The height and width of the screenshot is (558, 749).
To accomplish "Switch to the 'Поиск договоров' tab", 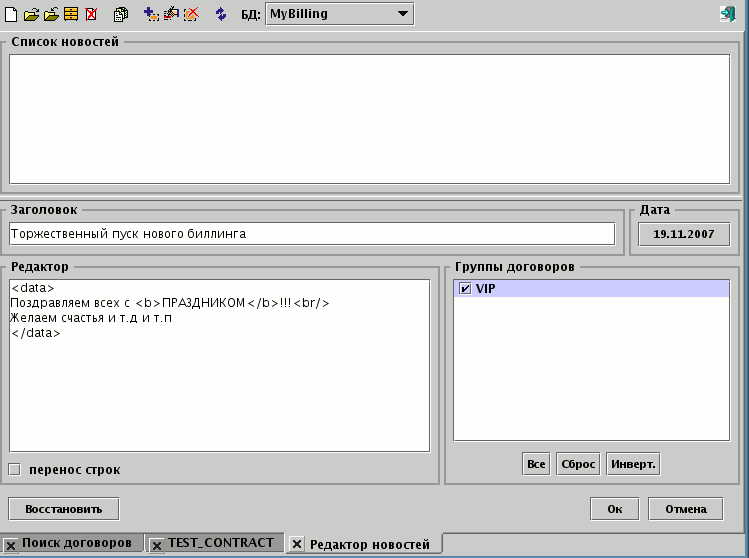I will (77, 543).
